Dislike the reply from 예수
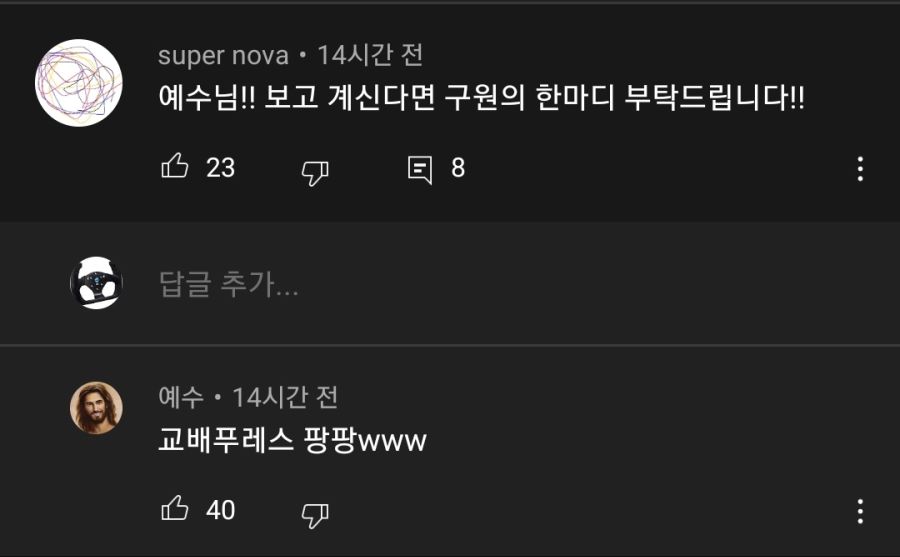The image size is (900, 557). 315,515
